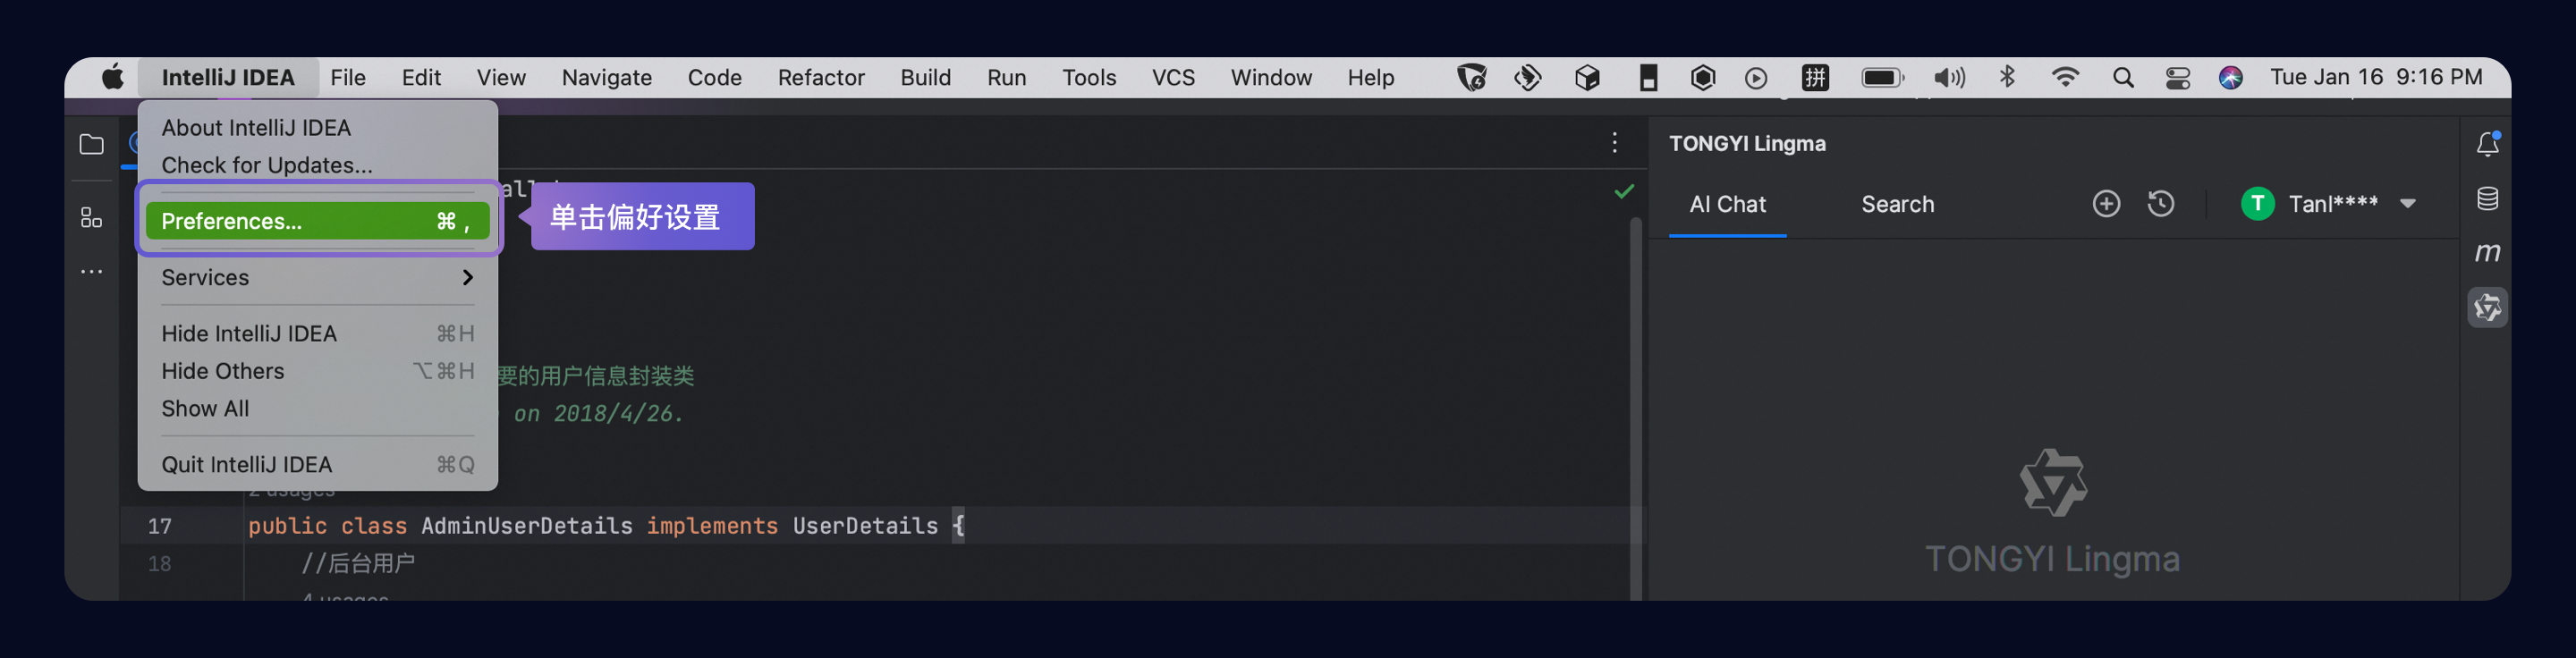The width and height of the screenshot is (2576, 658).
Task: Open the Maven tool window icon
Action: [x=2487, y=252]
